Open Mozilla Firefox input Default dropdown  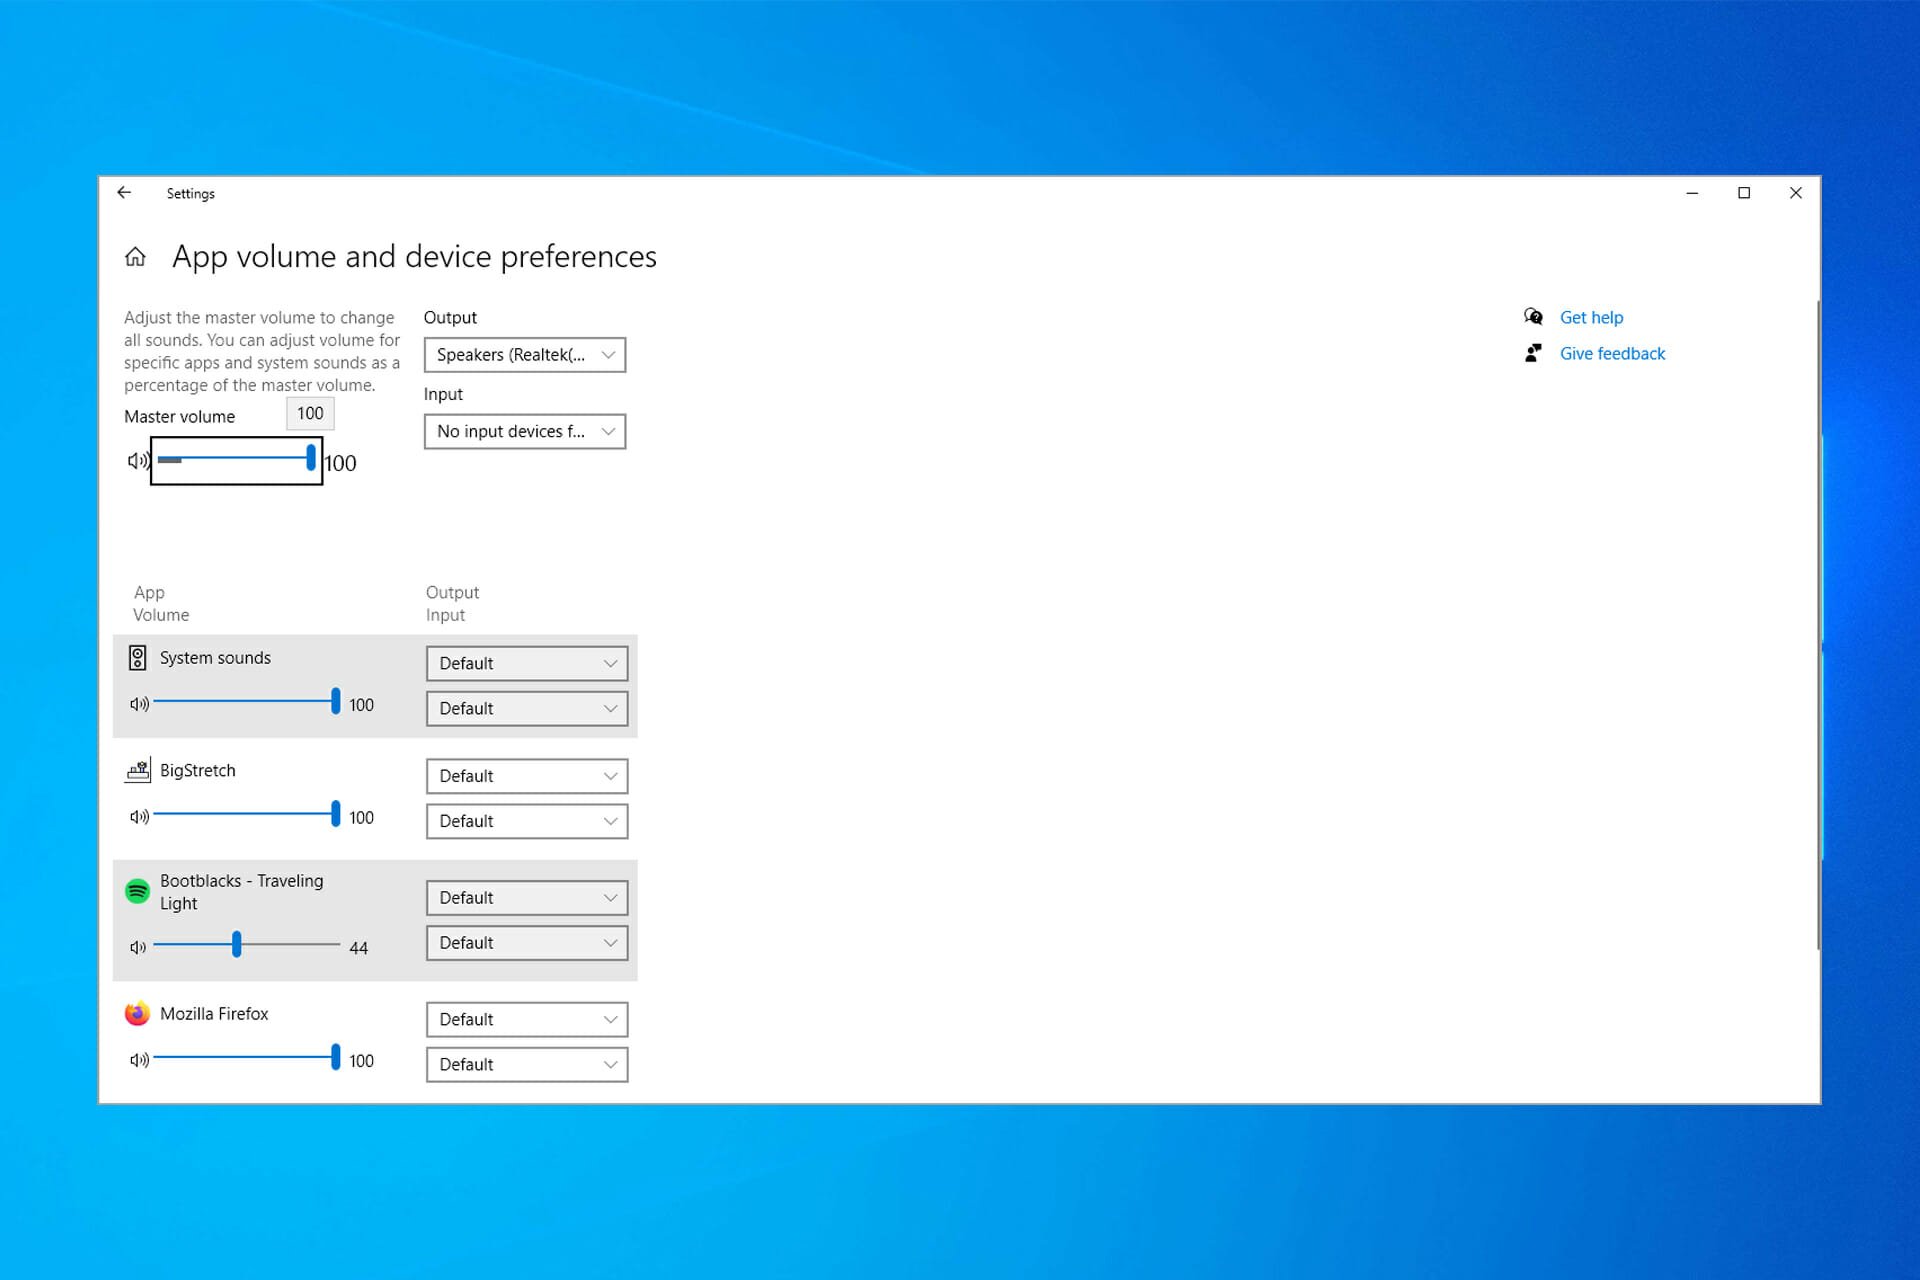coord(527,1065)
